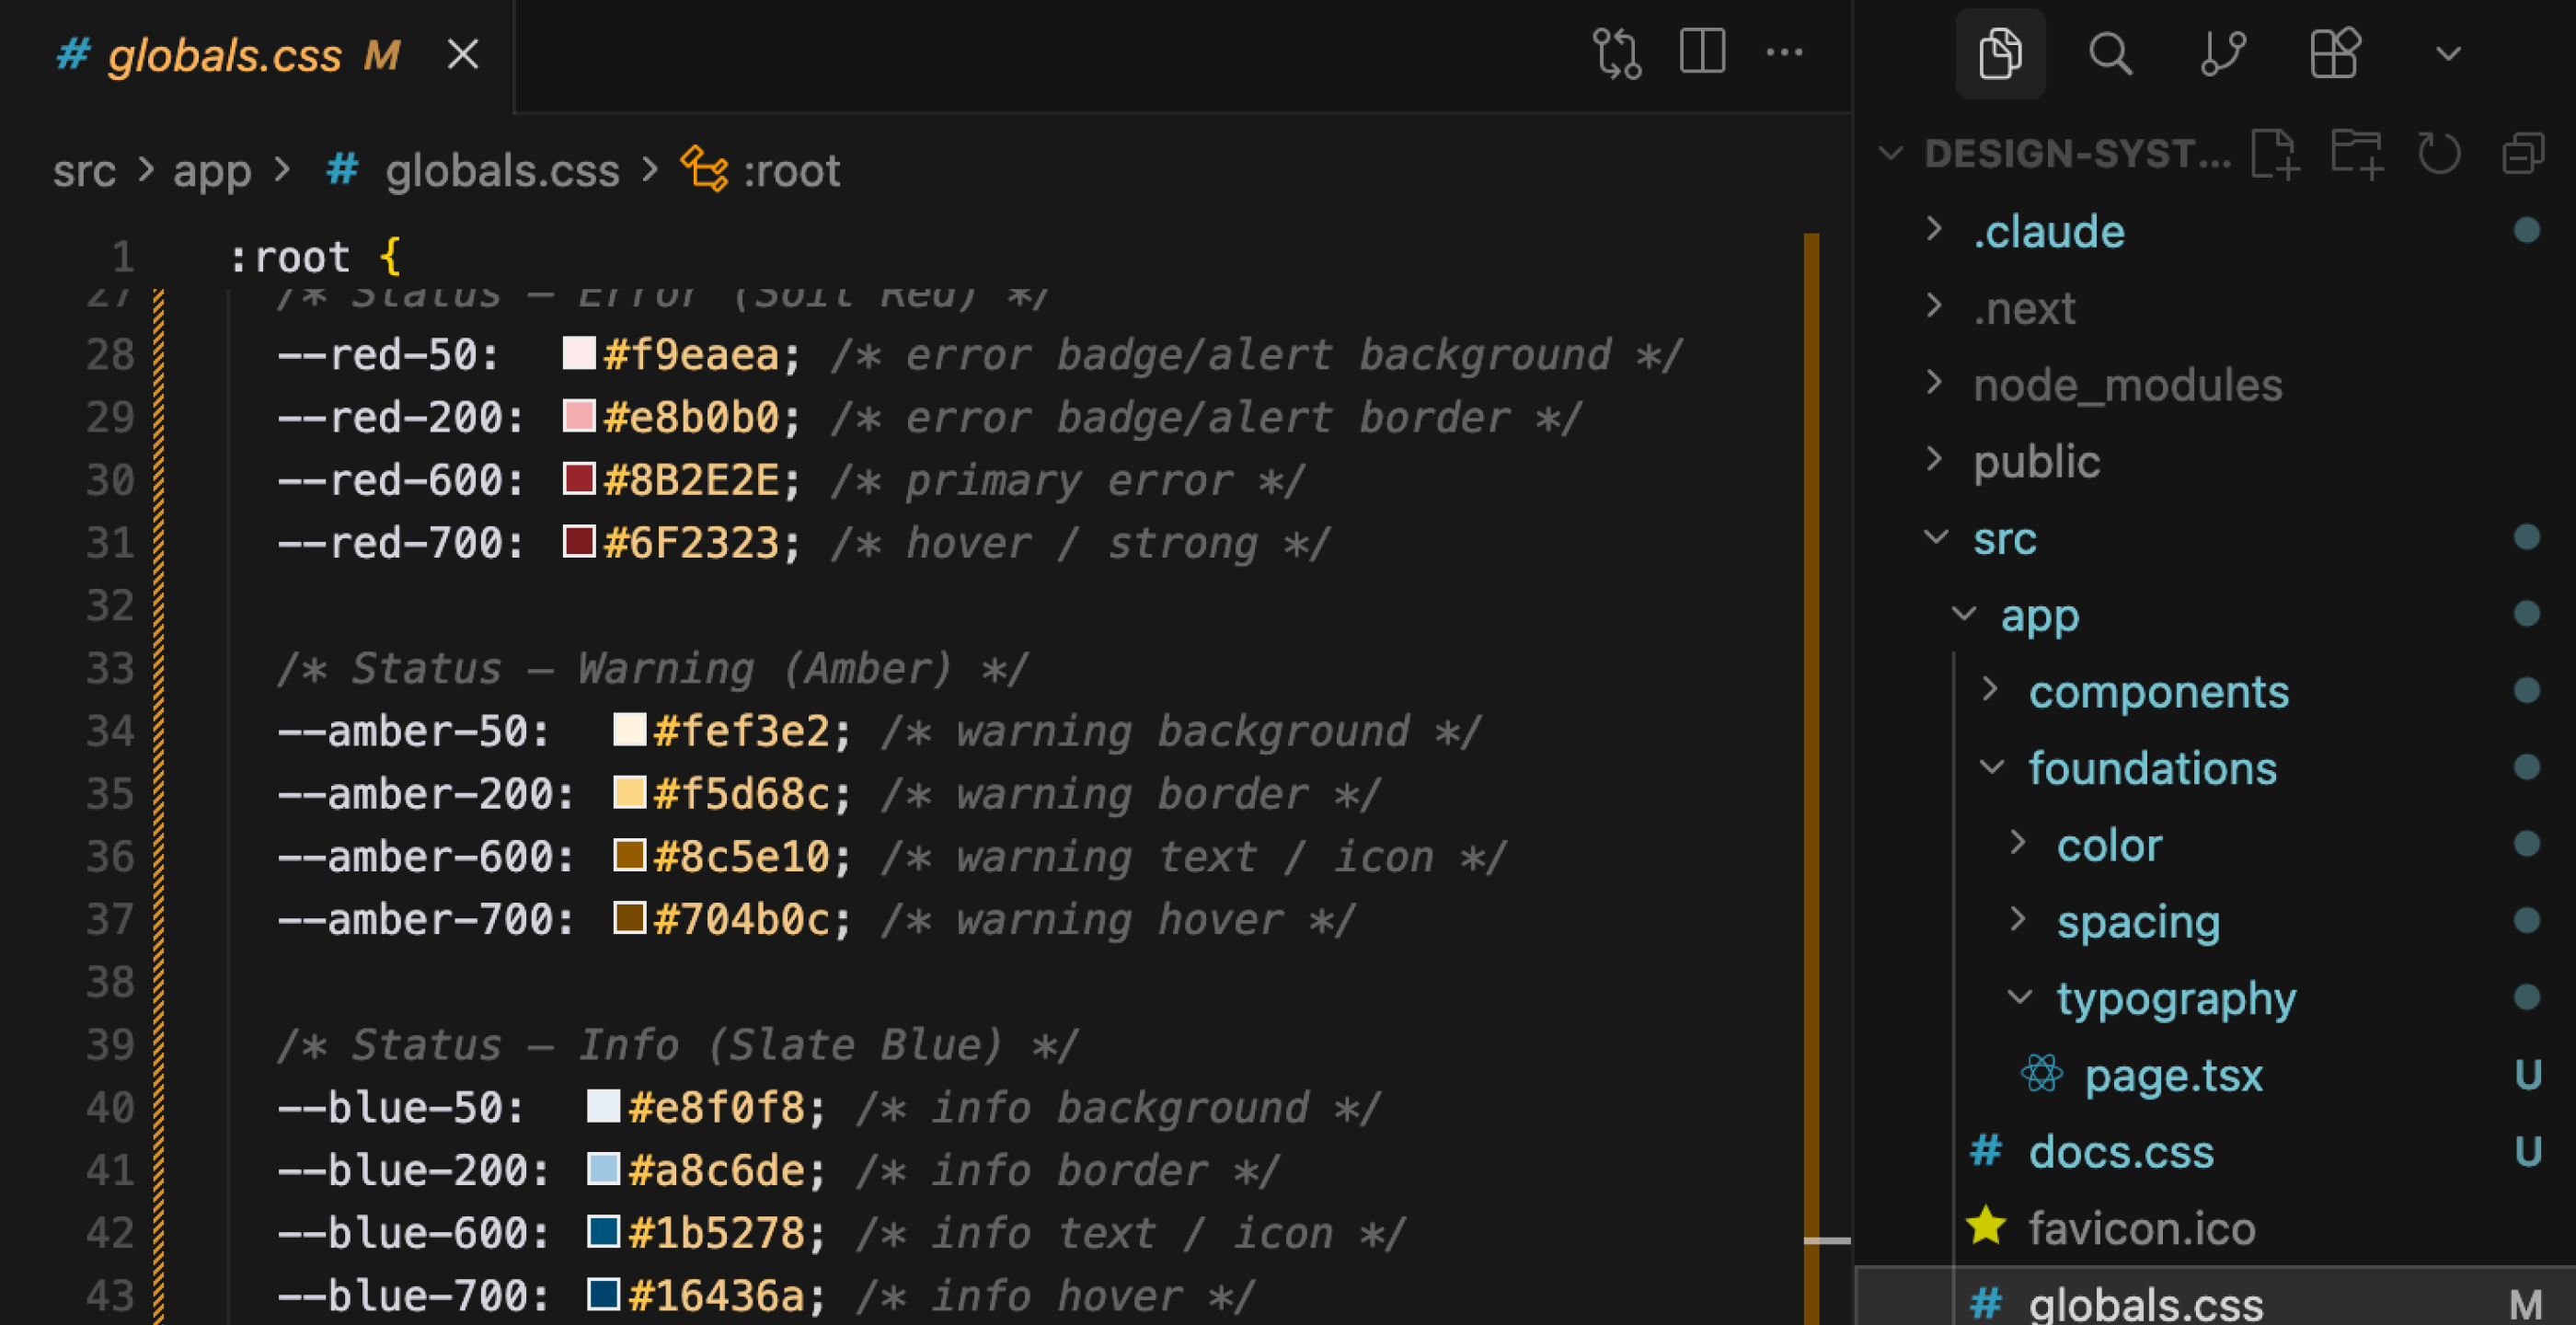Open color picker for #8B2E2E swatch
Screen dimensions: 2576x1325
(x=579, y=479)
